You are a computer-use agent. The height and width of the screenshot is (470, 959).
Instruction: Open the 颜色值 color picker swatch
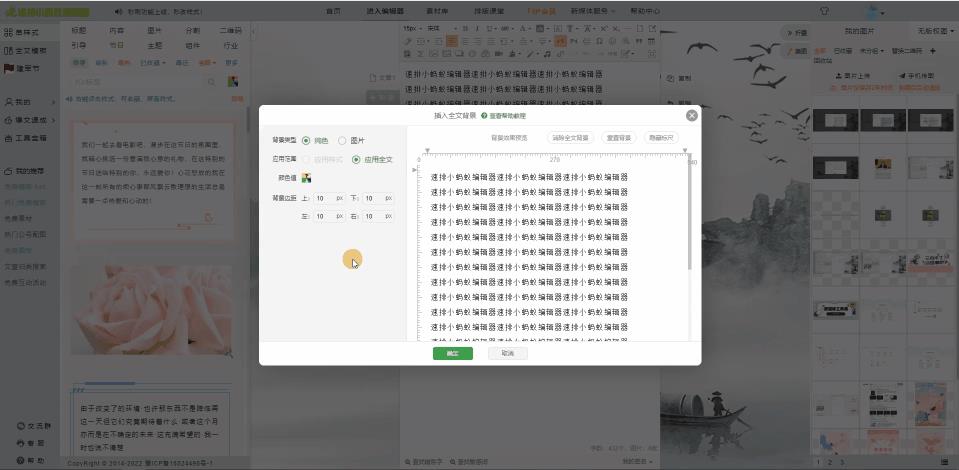click(307, 178)
